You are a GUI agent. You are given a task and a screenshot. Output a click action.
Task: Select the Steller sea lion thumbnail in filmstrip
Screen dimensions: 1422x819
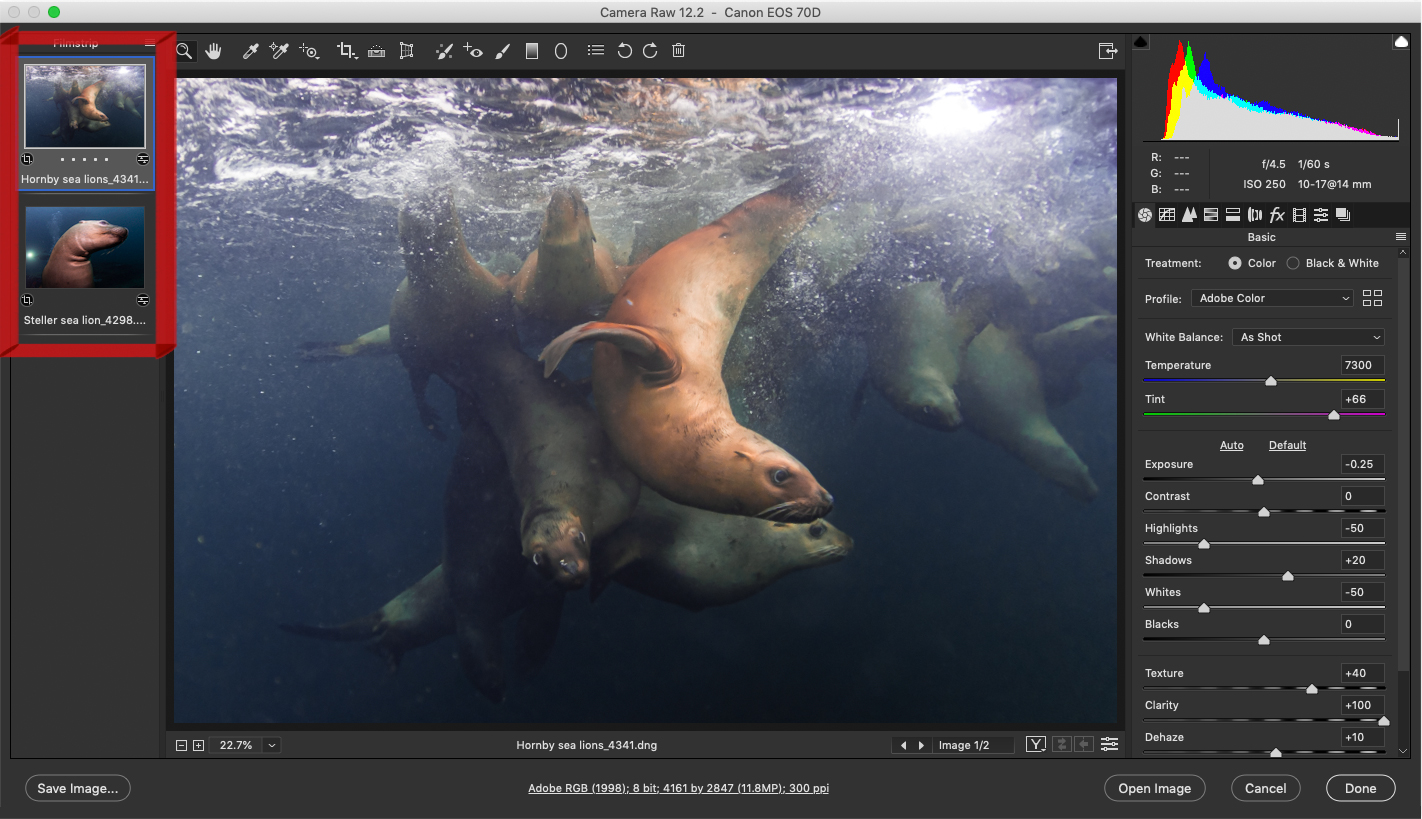click(x=84, y=247)
